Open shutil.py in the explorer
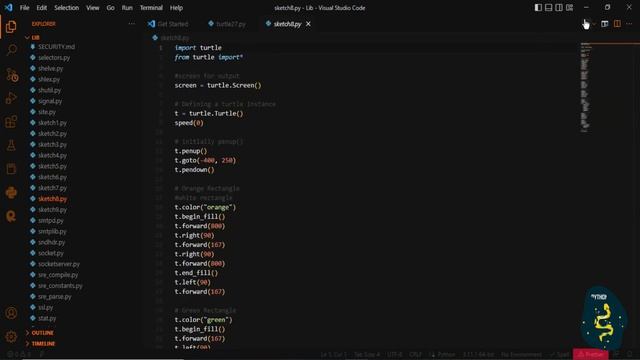 (x=49, y=90)
